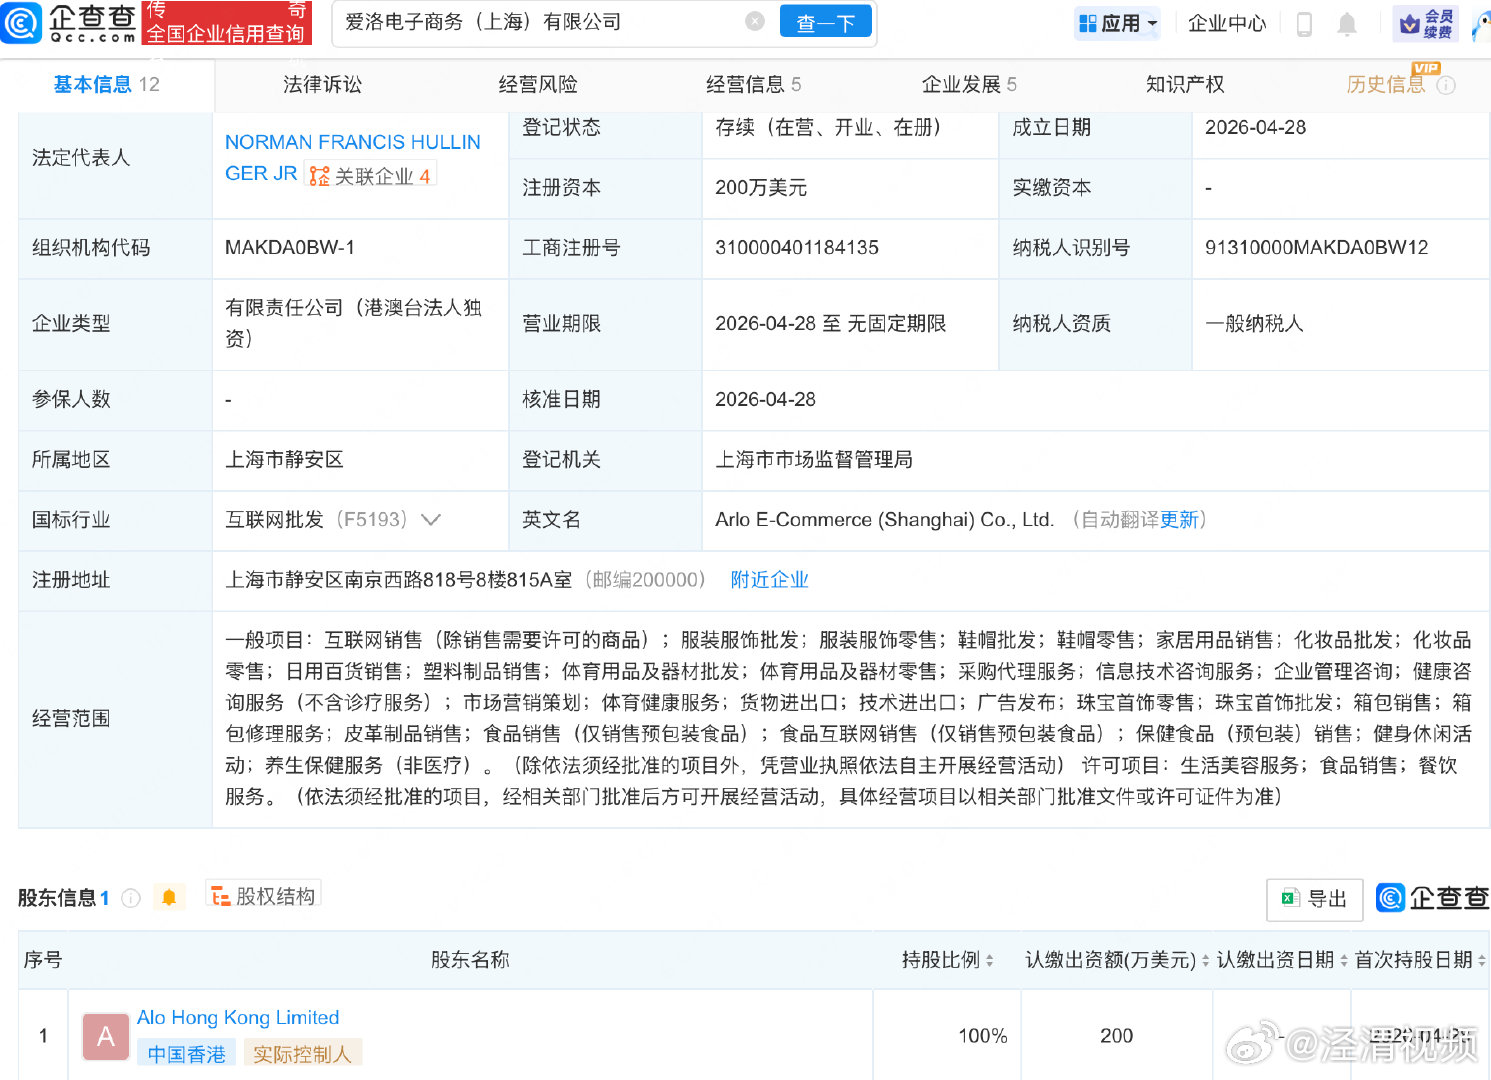Open 股权结构 view
This screenshot has width=1491, height=1080.
263,896
